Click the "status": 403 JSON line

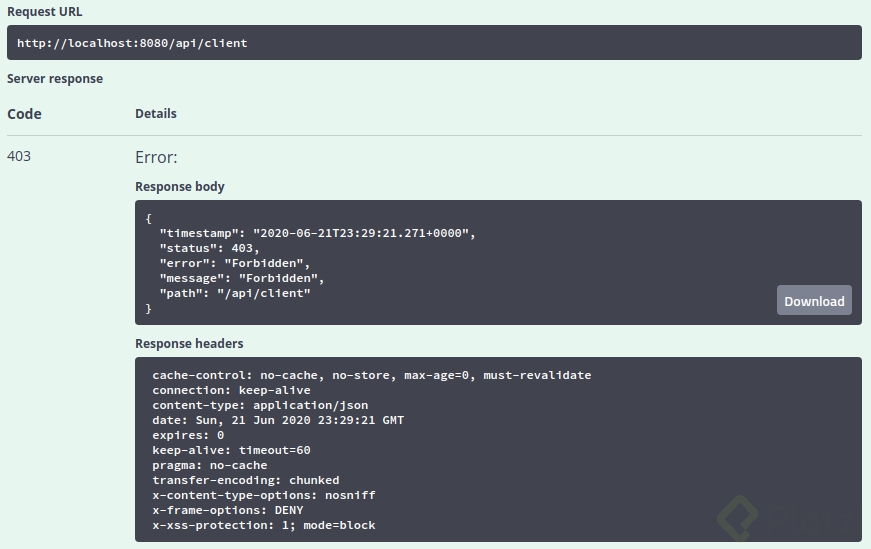(x=209, y=248)
